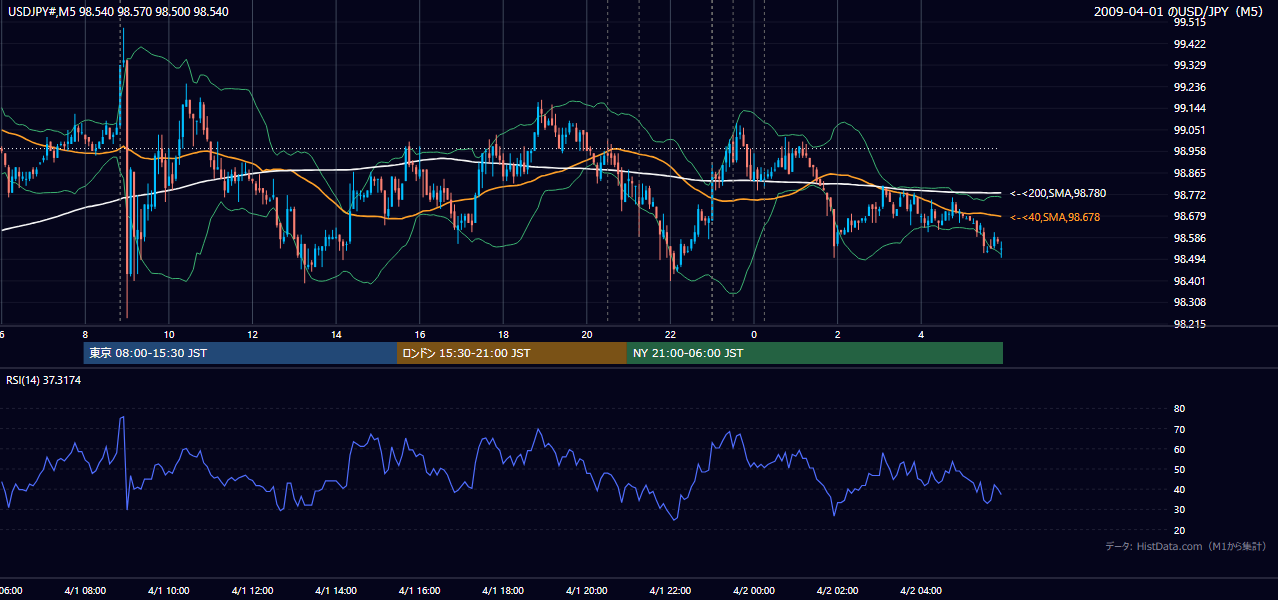Click hour 22 tick on the price chart axis
This screenshot has height=600, width=1278.
pyautogui.click(x=670, y=334)
